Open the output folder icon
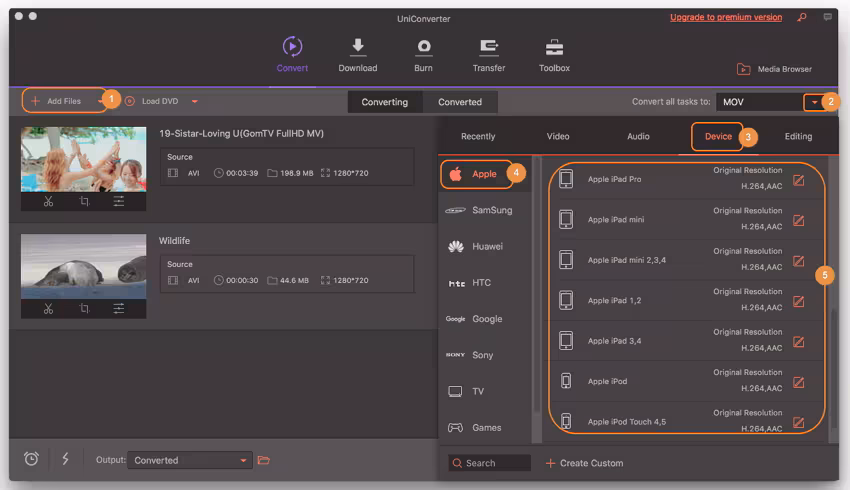Image resolution: width=850 pixels, height=490 pixels. point(264,460)
